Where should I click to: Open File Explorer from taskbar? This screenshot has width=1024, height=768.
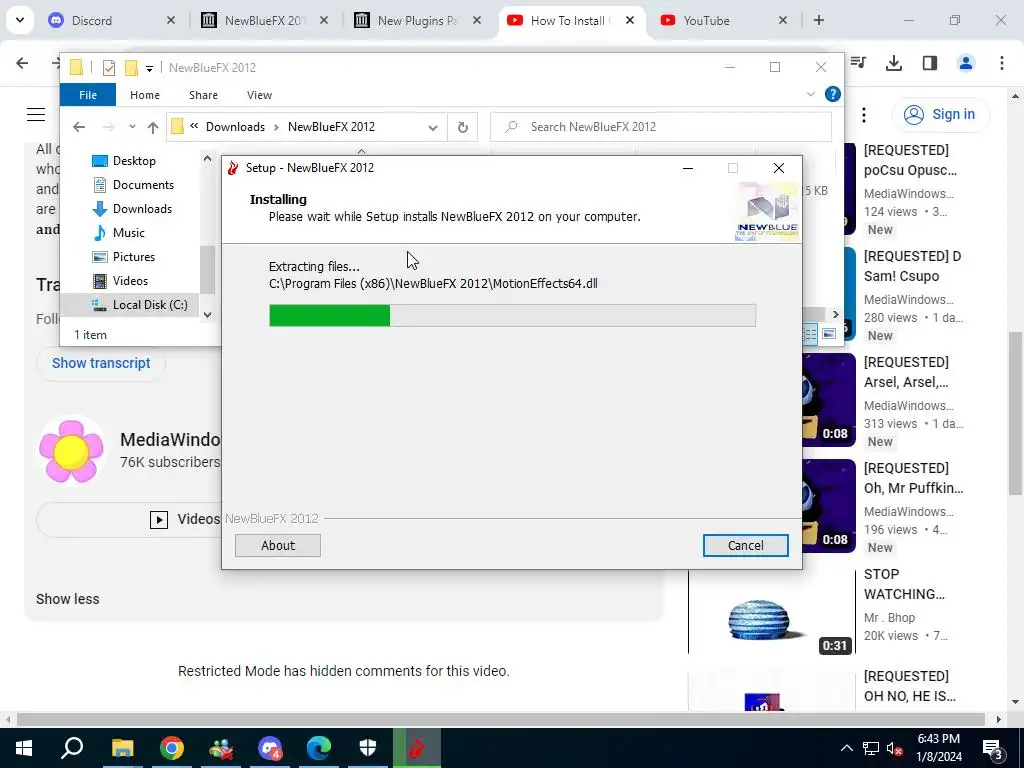coord(122,748)
